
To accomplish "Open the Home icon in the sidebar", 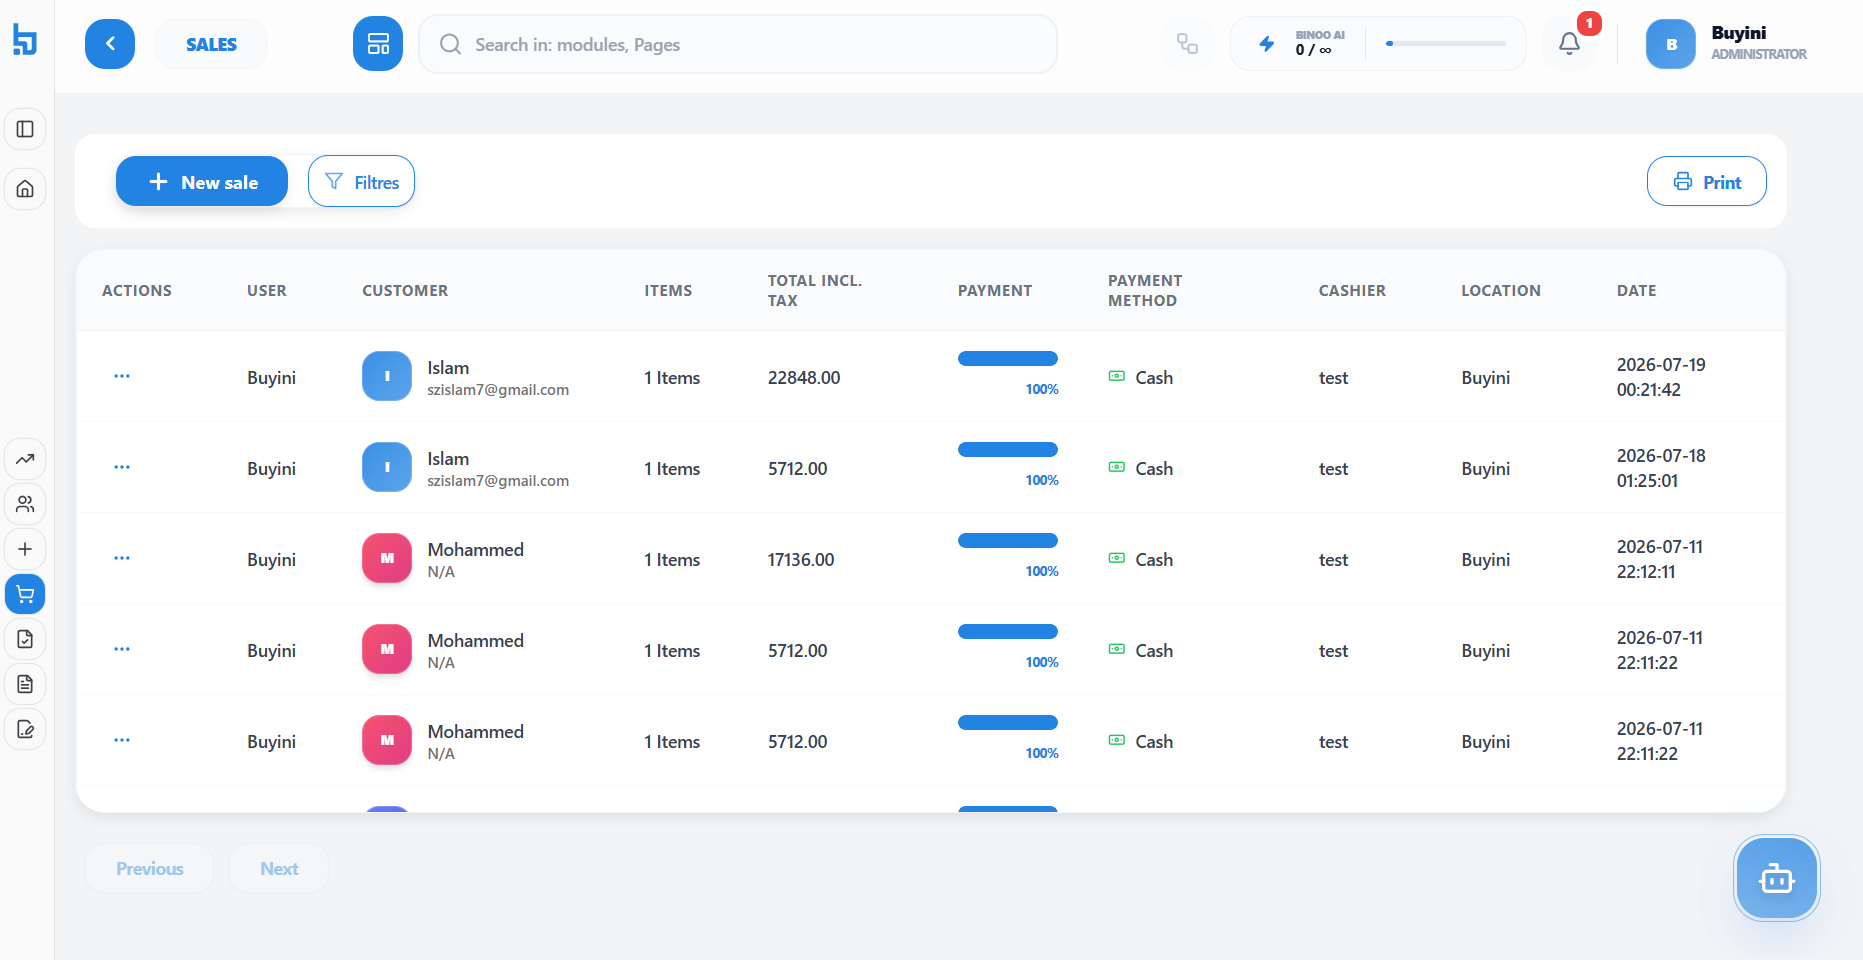I will click(25, 189).
